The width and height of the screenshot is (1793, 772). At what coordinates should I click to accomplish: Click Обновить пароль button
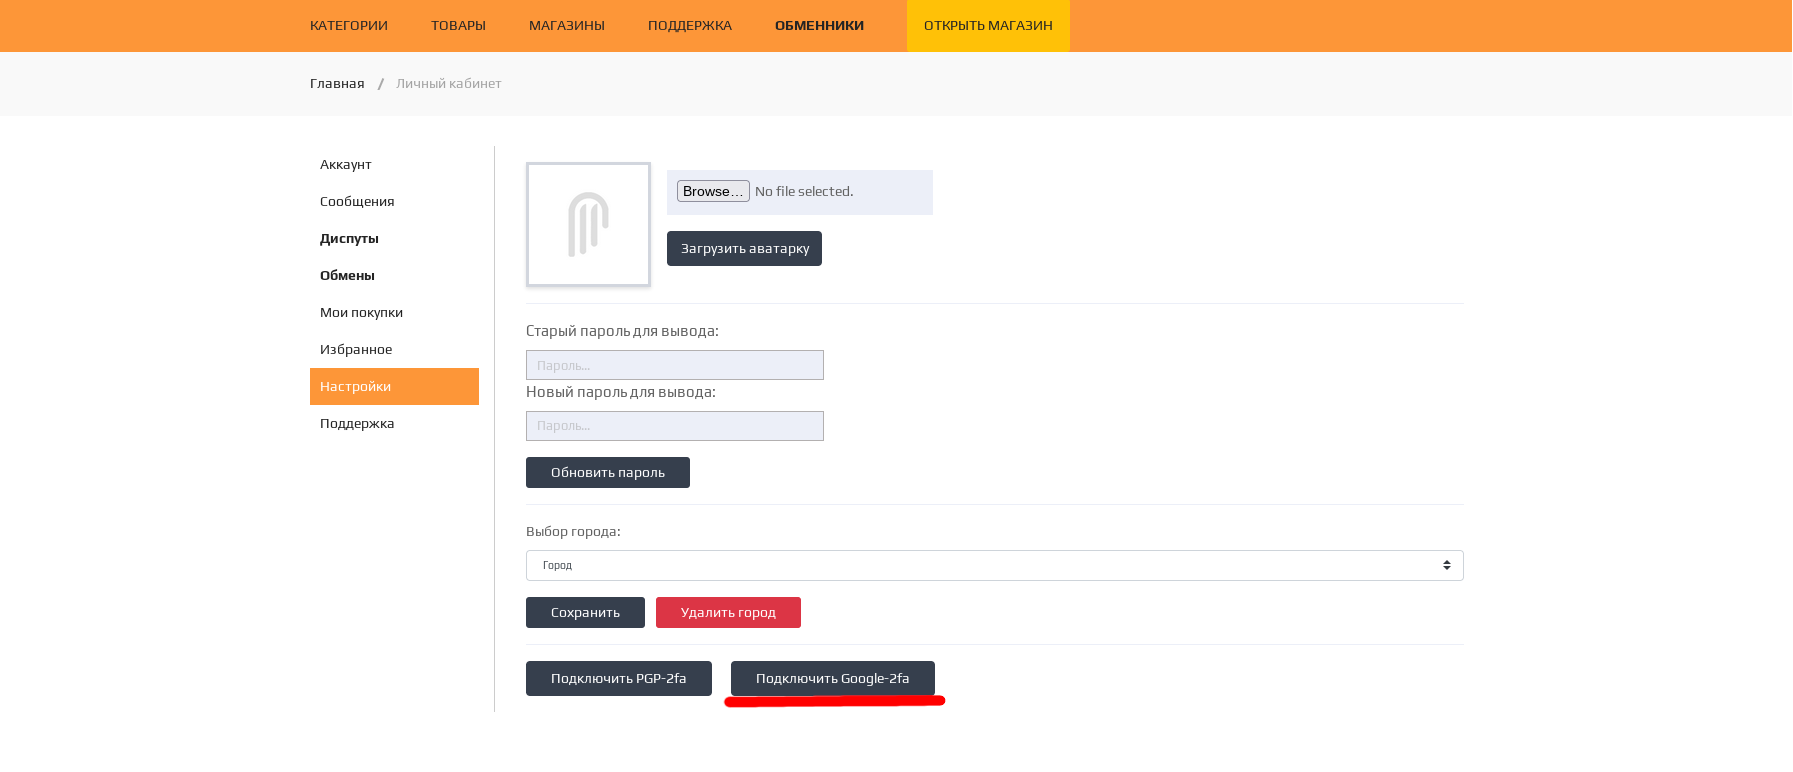coord(608,472)
